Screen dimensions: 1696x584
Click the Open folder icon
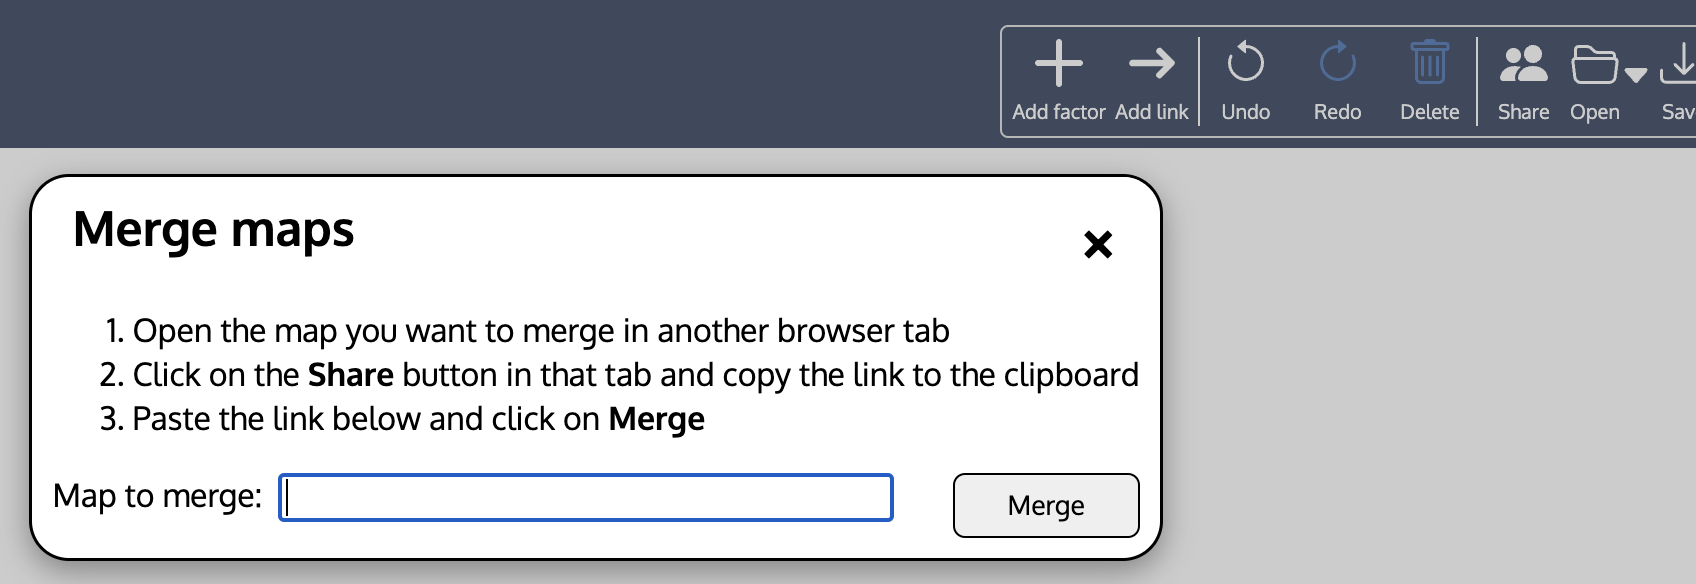click(1594, 65)
